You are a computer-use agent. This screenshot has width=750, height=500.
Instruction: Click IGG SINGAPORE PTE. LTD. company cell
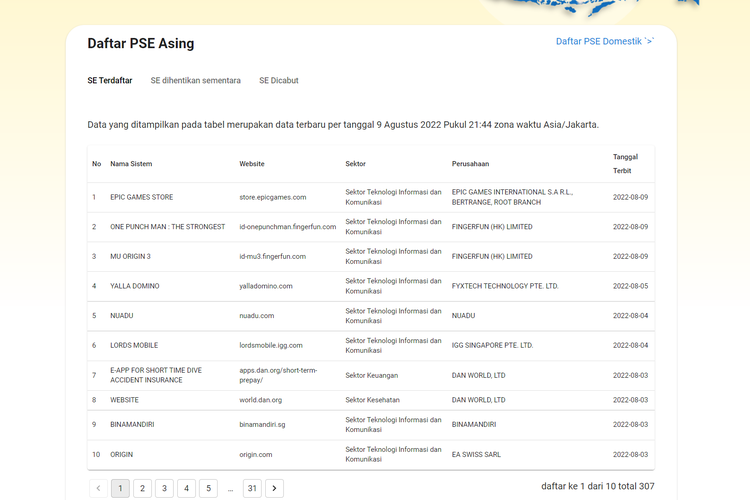(492, 345)
